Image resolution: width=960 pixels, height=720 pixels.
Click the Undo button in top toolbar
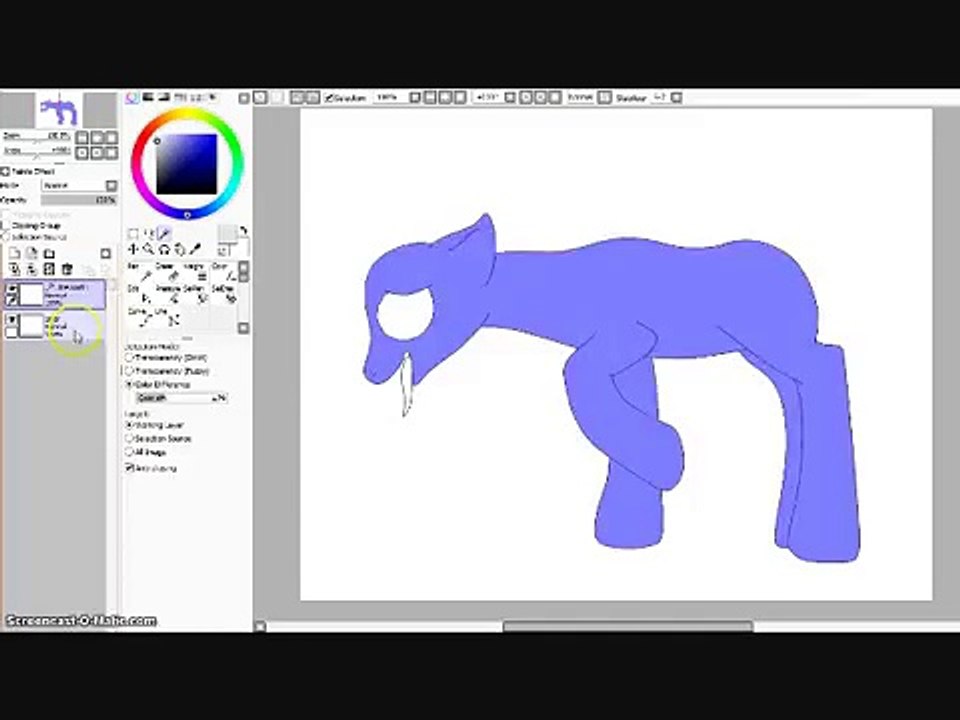pyautogui.click(x=260, y=97)
